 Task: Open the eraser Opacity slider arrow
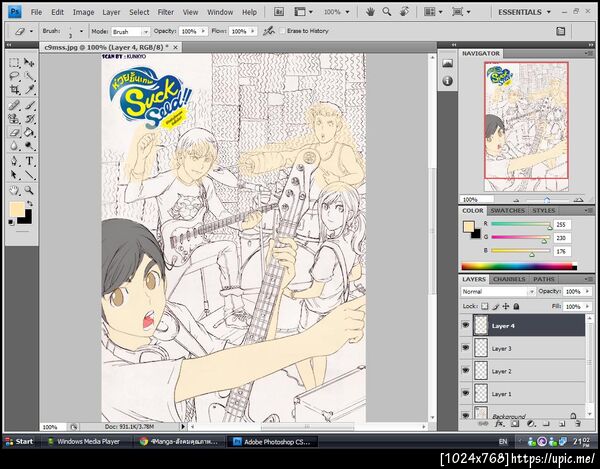(x=203, y=31)
